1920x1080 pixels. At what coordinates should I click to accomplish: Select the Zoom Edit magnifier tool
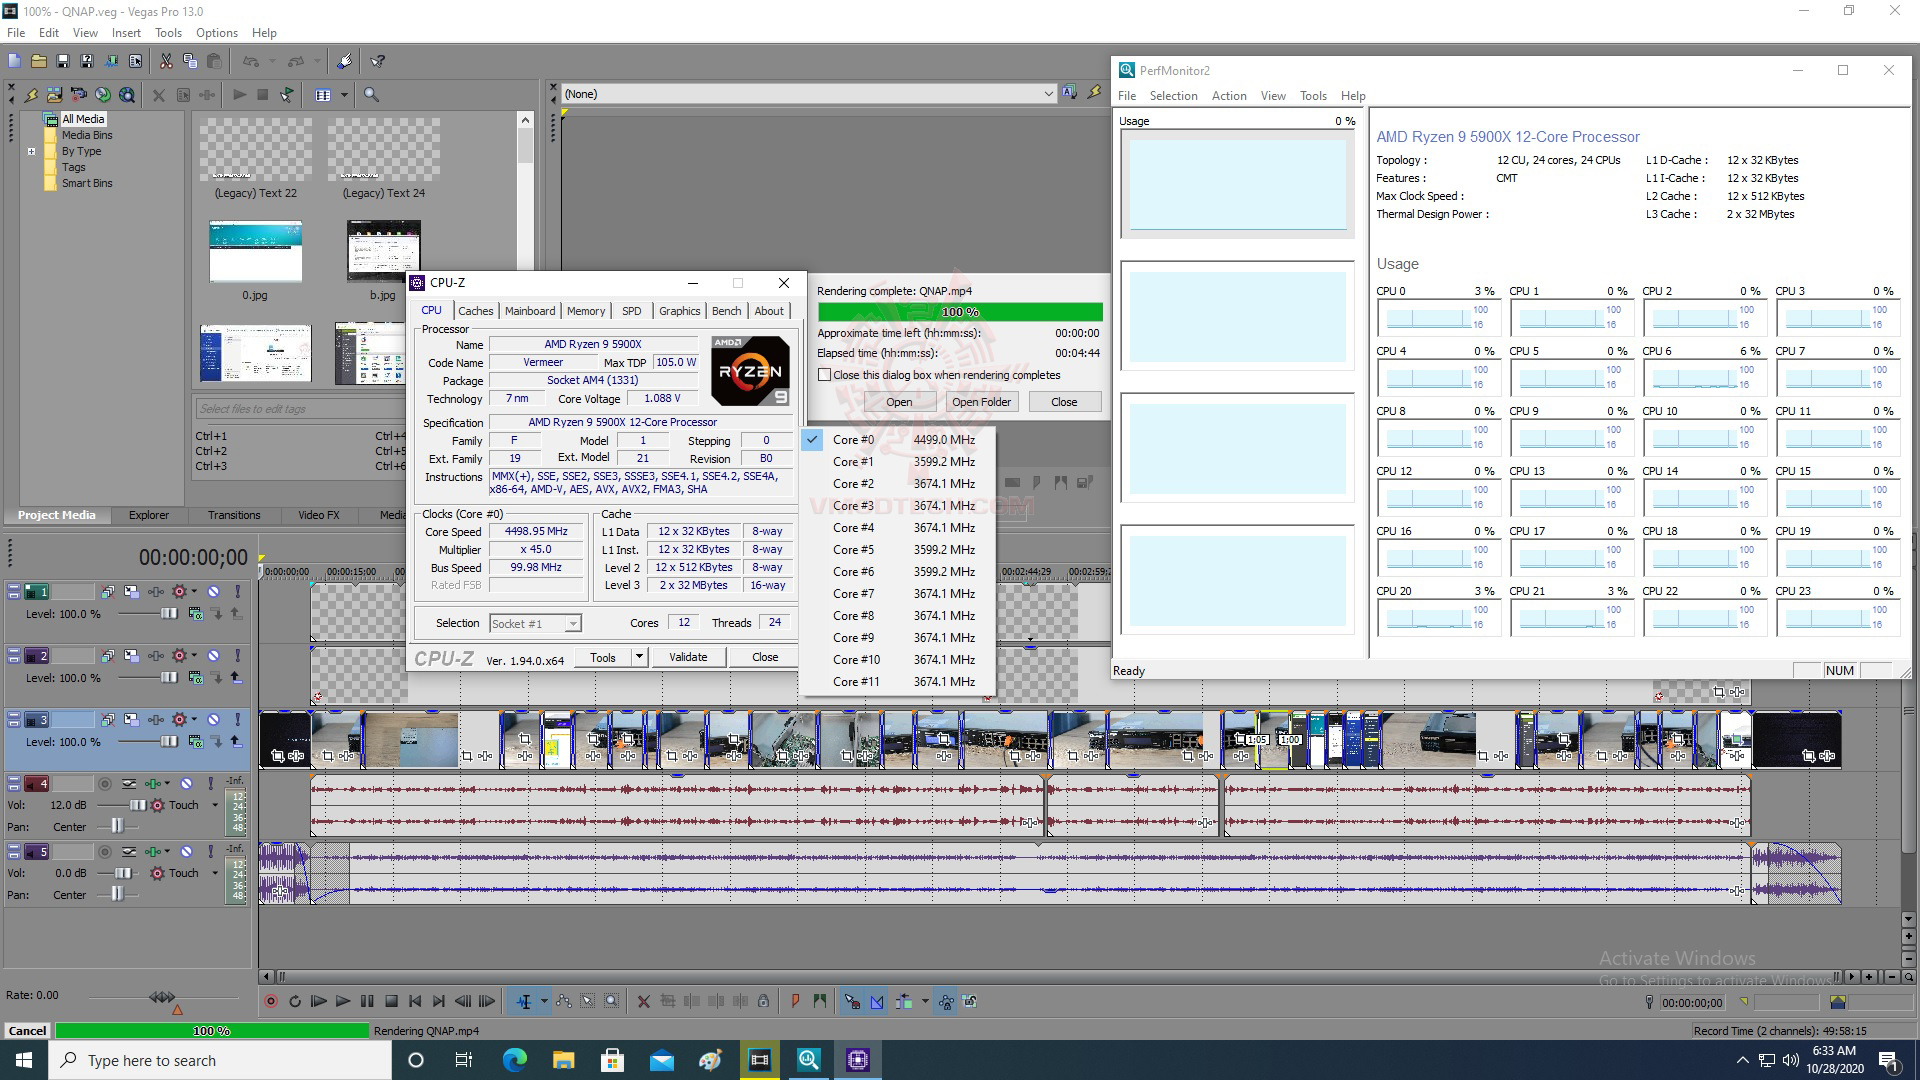[611, 1001]
